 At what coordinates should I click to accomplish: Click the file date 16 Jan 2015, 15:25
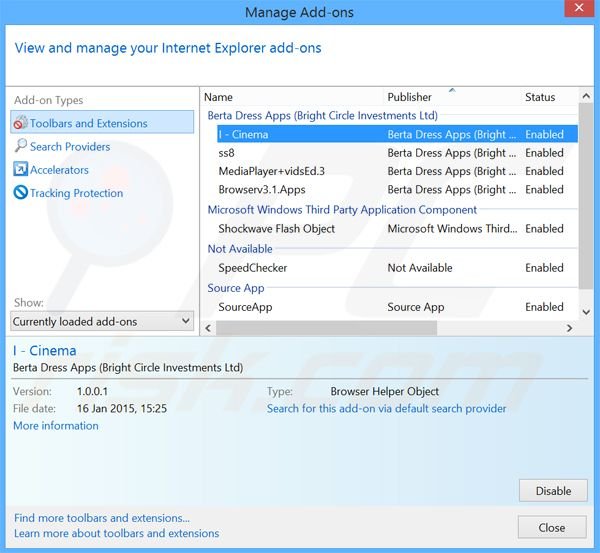tap(122, 408)
